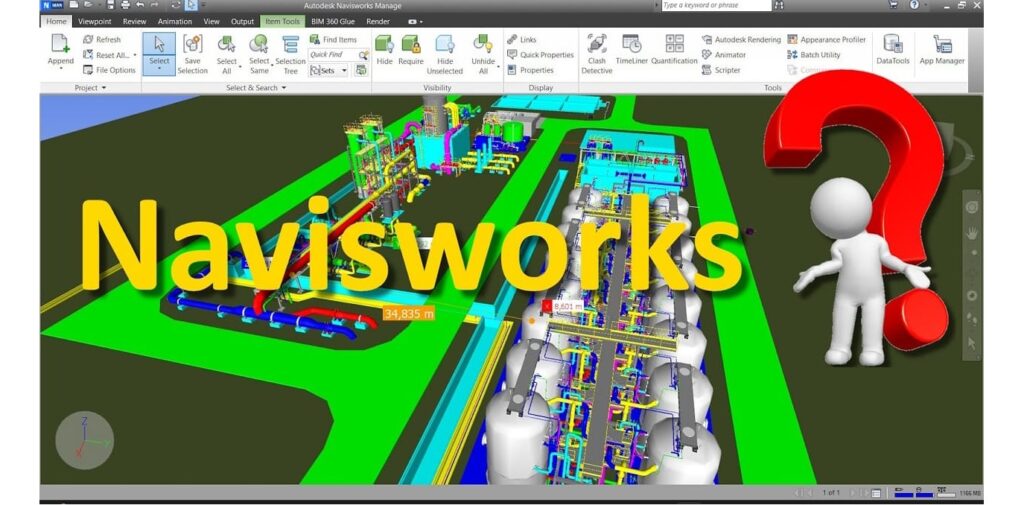Click the Select All icon
This screenshot has width=1024, height=505.
[x=227, y=44]
